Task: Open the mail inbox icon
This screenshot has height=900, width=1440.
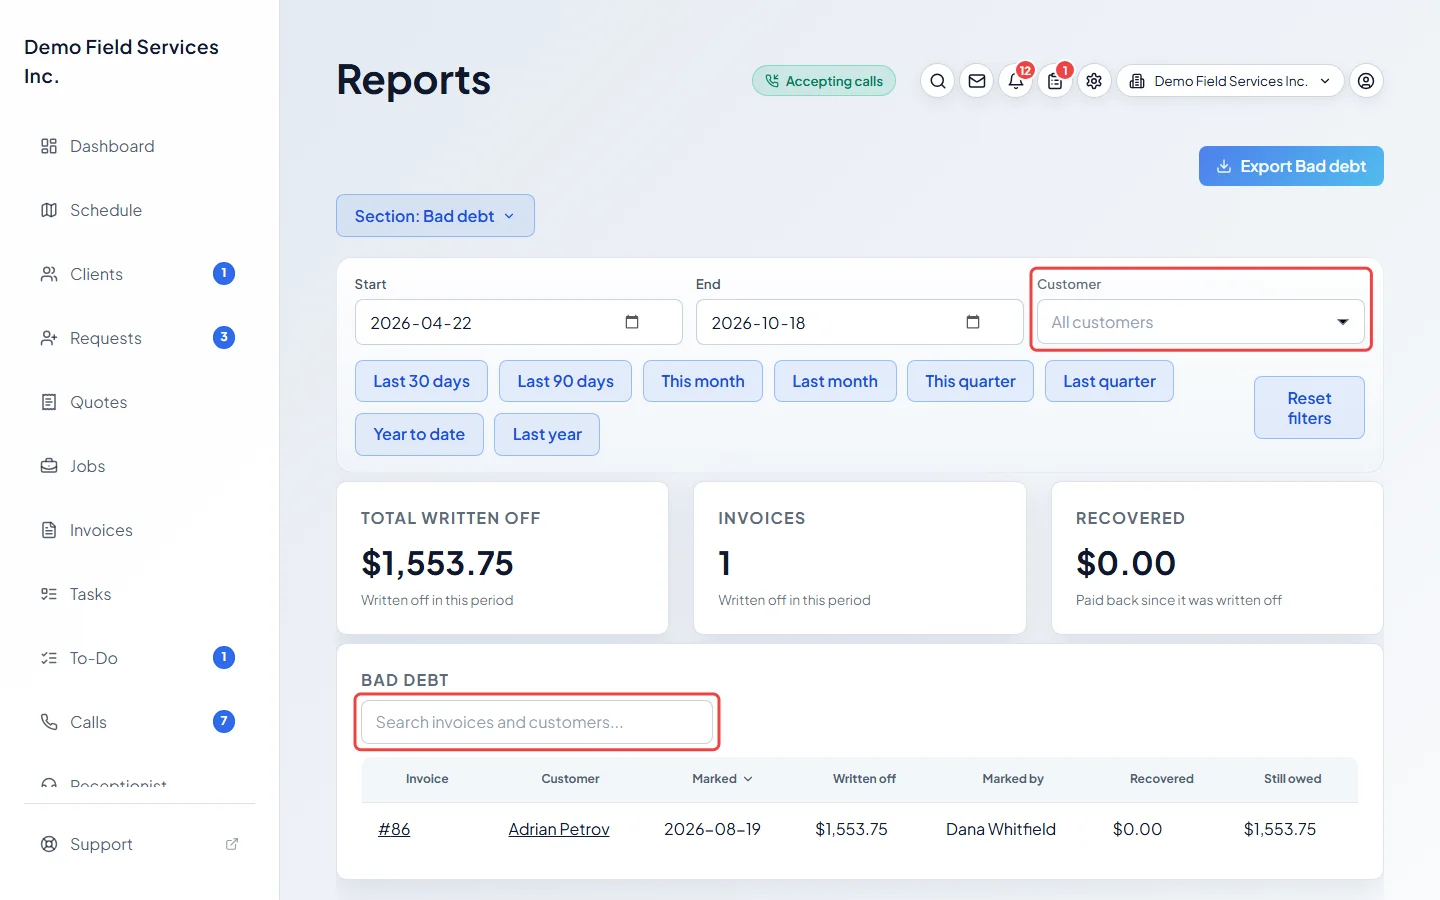Action: [977, 81]
